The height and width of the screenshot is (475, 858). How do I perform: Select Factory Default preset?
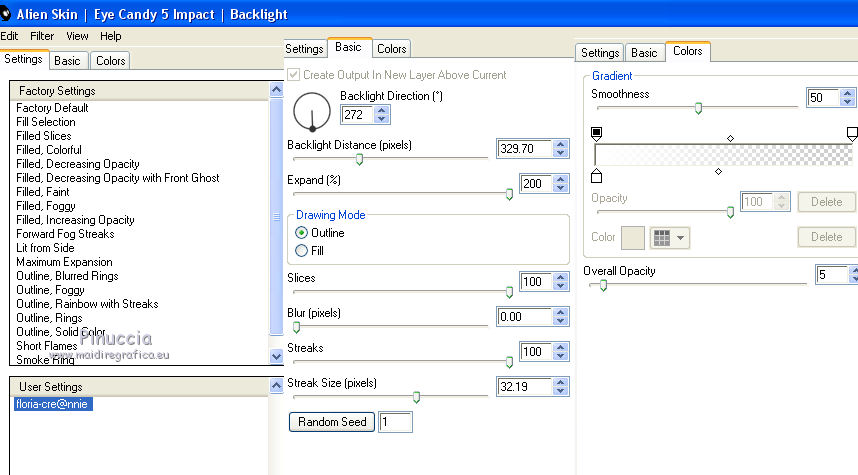click(52, 108)
